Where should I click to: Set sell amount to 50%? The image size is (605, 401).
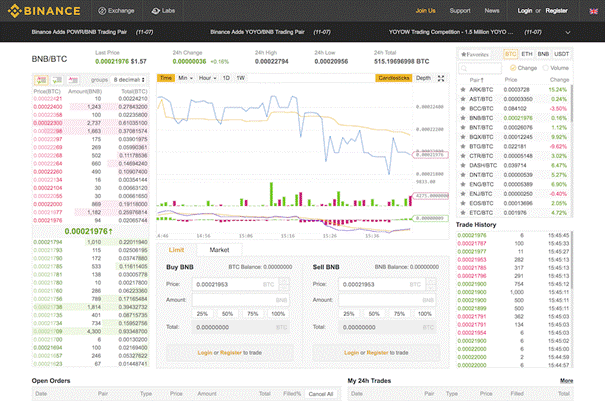374,314
